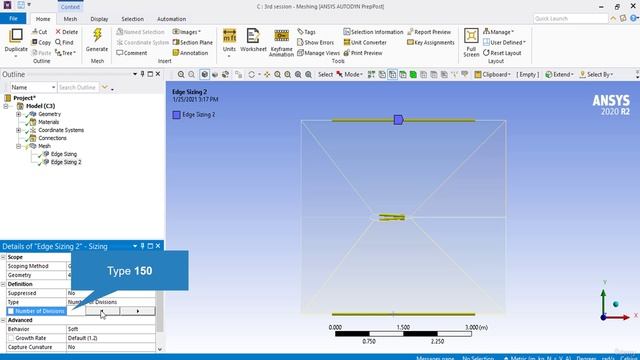Click the Select button in graphics toolbar
The image size is (640, 360).
click(x=325, y=74)
